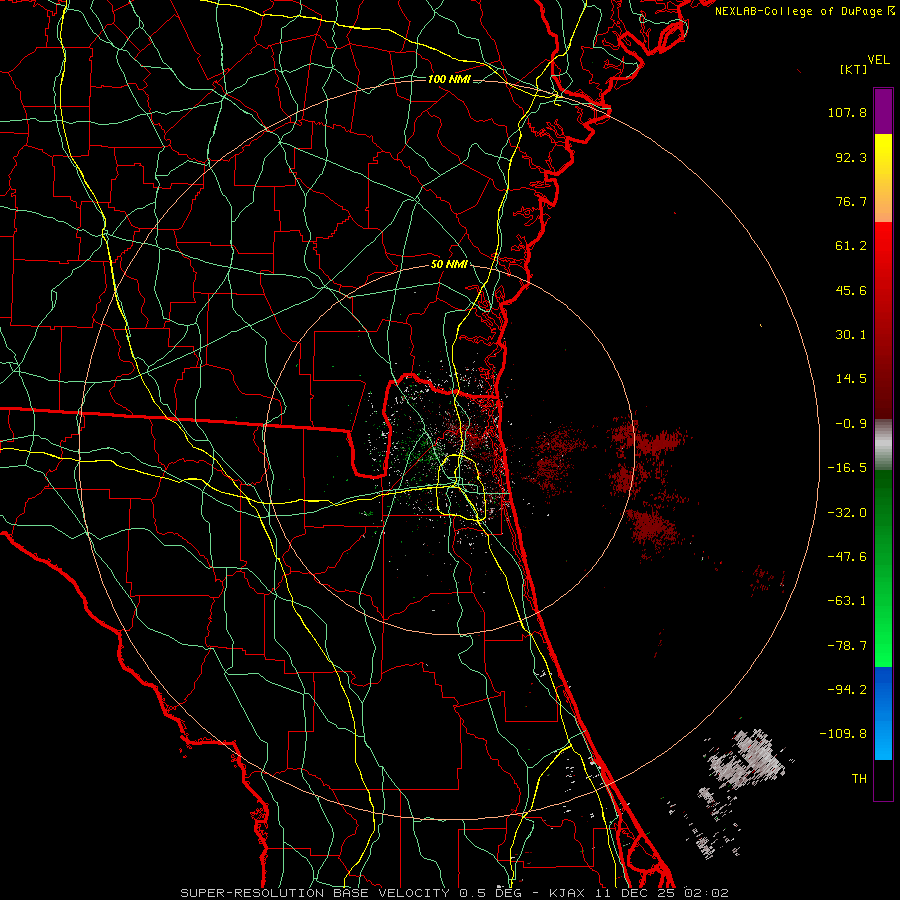Select the -94.2 scale value
900x900 pixels.
click(x=847, y=689)
